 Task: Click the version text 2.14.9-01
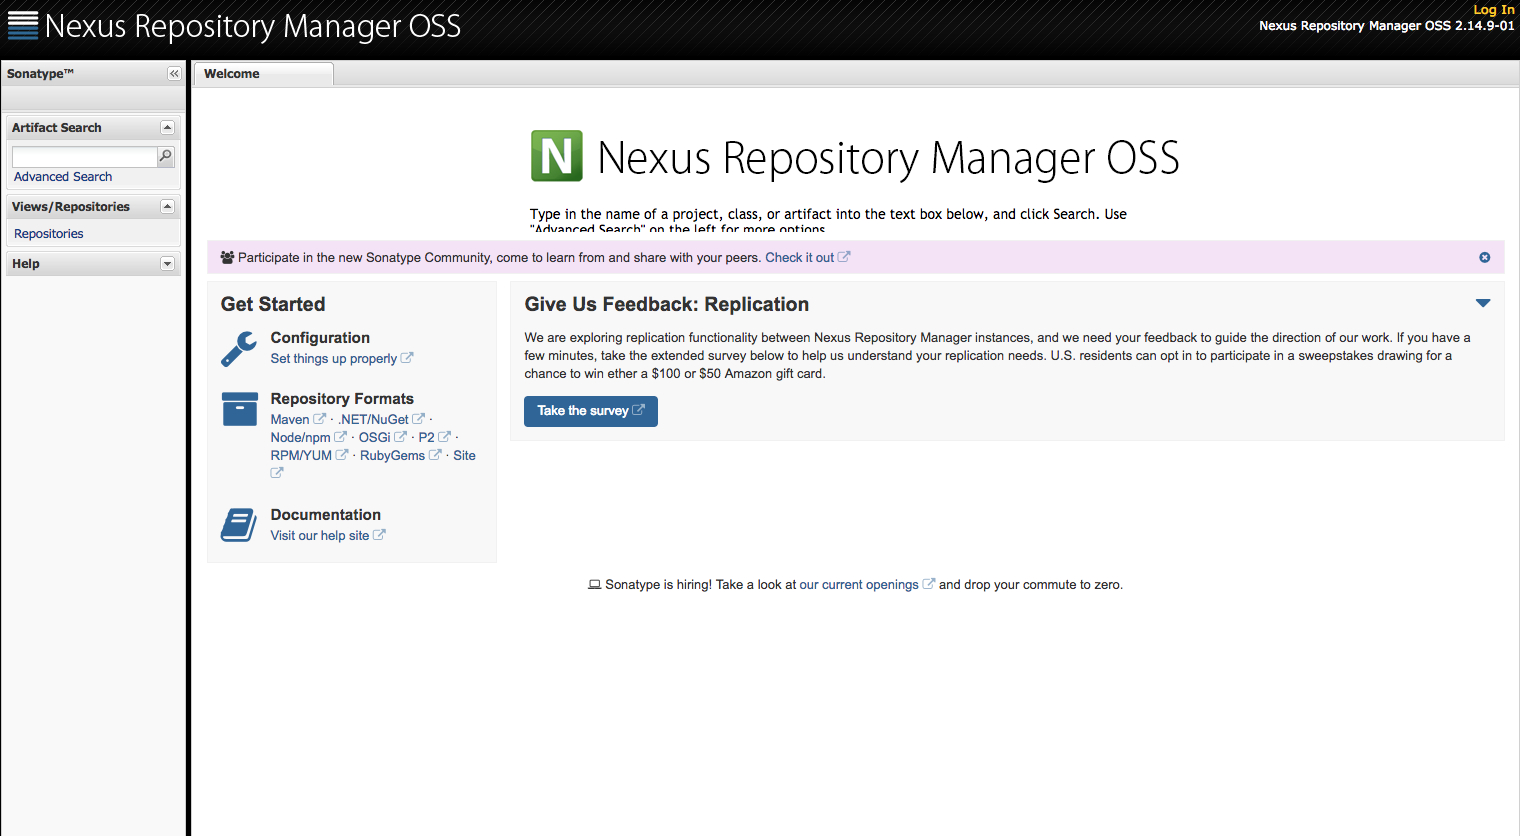(x=1485, y=26)
